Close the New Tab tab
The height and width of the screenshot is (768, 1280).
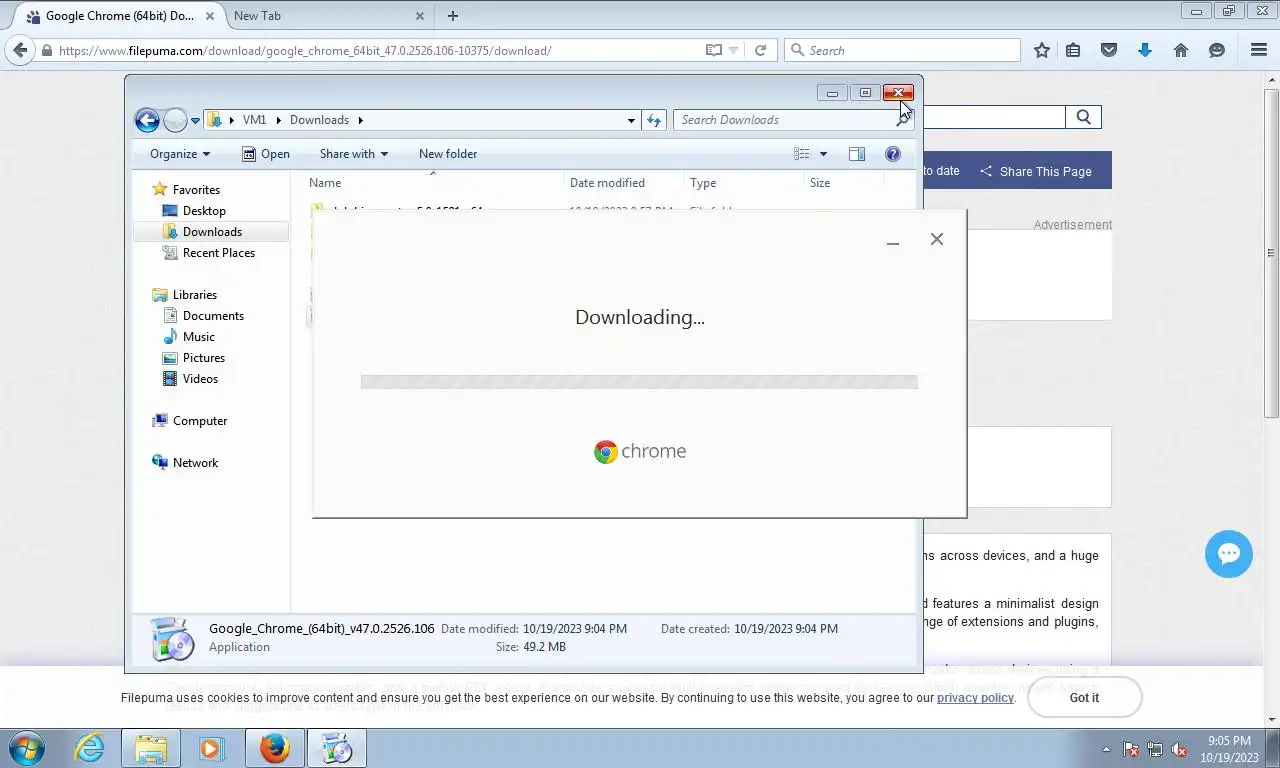[420, 16]
